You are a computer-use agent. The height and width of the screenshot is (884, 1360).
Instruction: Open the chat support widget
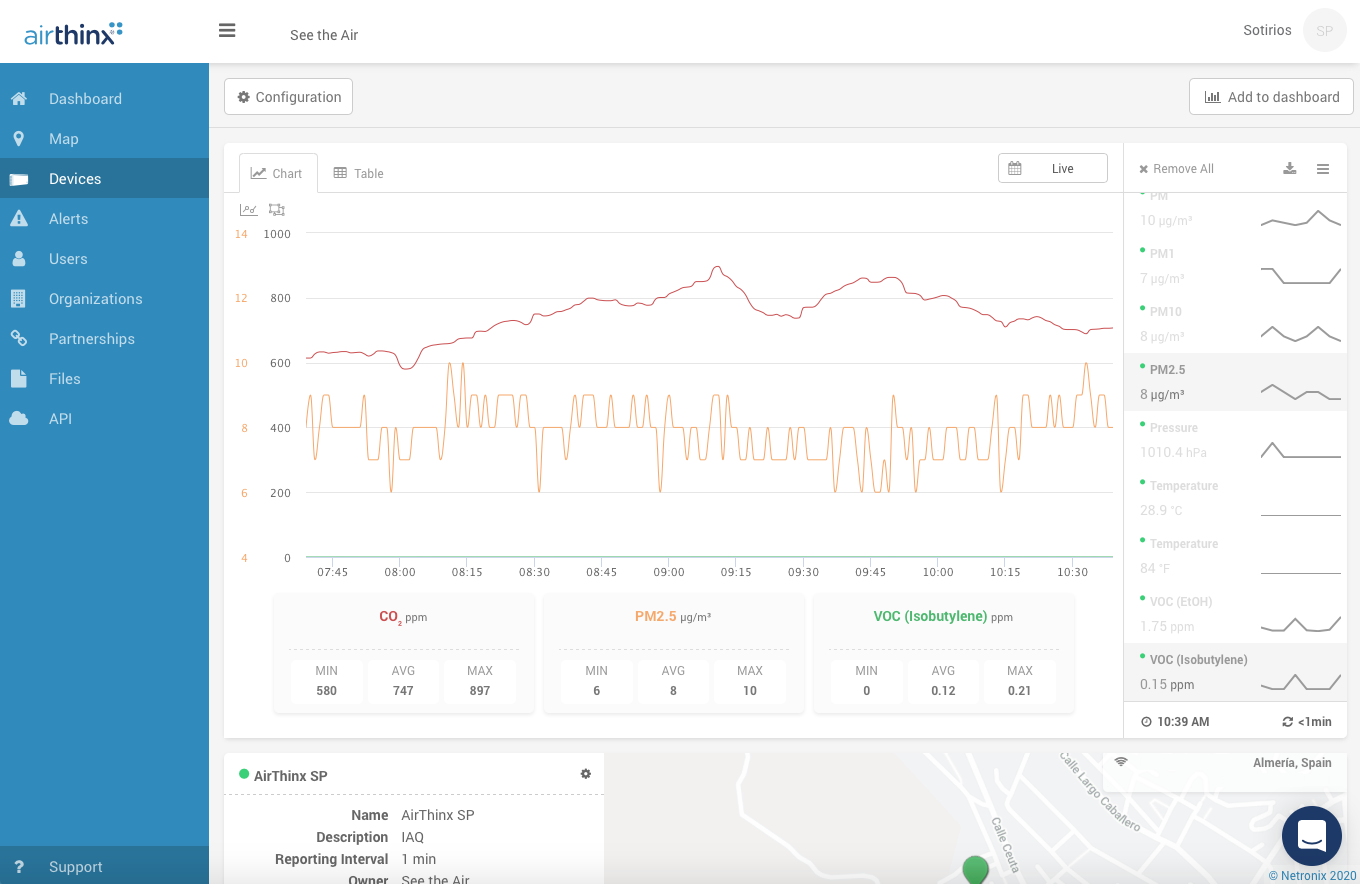point(1311,835)
